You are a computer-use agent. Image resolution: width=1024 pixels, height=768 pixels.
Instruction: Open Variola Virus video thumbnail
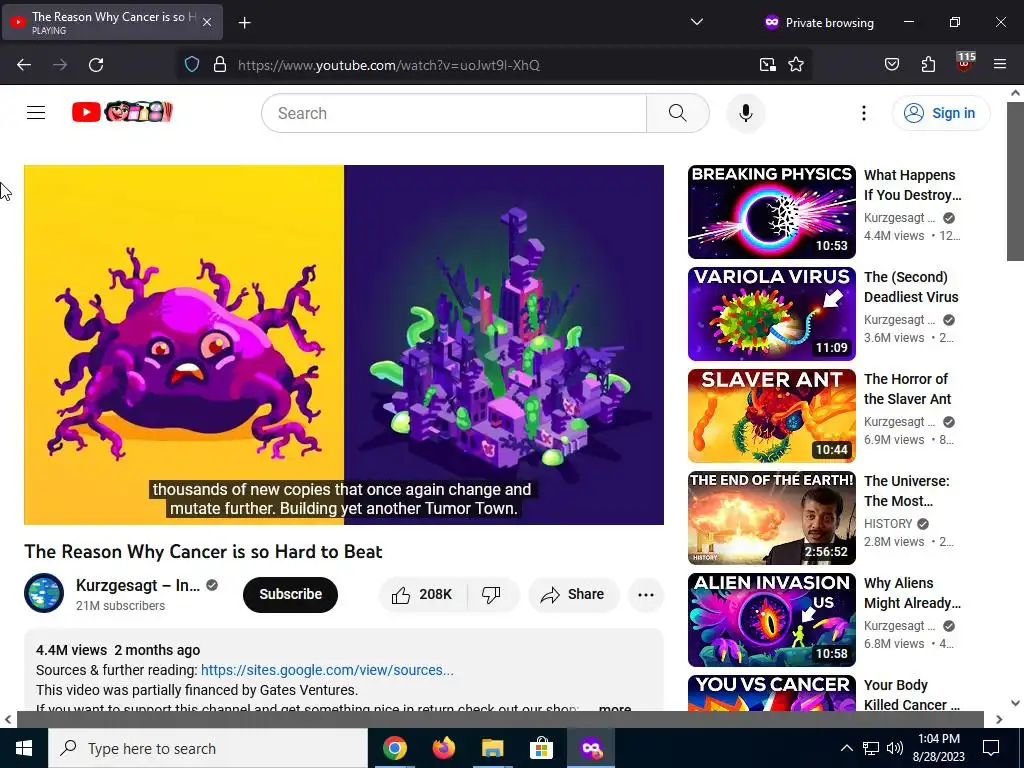tap(771, 314)
